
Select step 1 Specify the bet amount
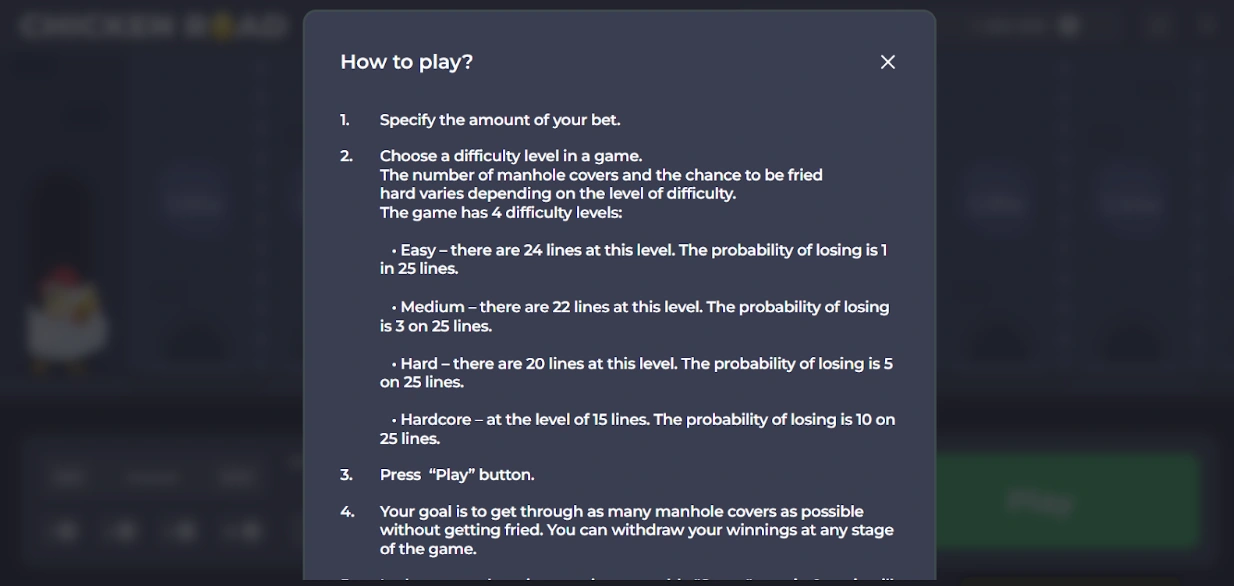pyautogui.click(x=500, y=120)
